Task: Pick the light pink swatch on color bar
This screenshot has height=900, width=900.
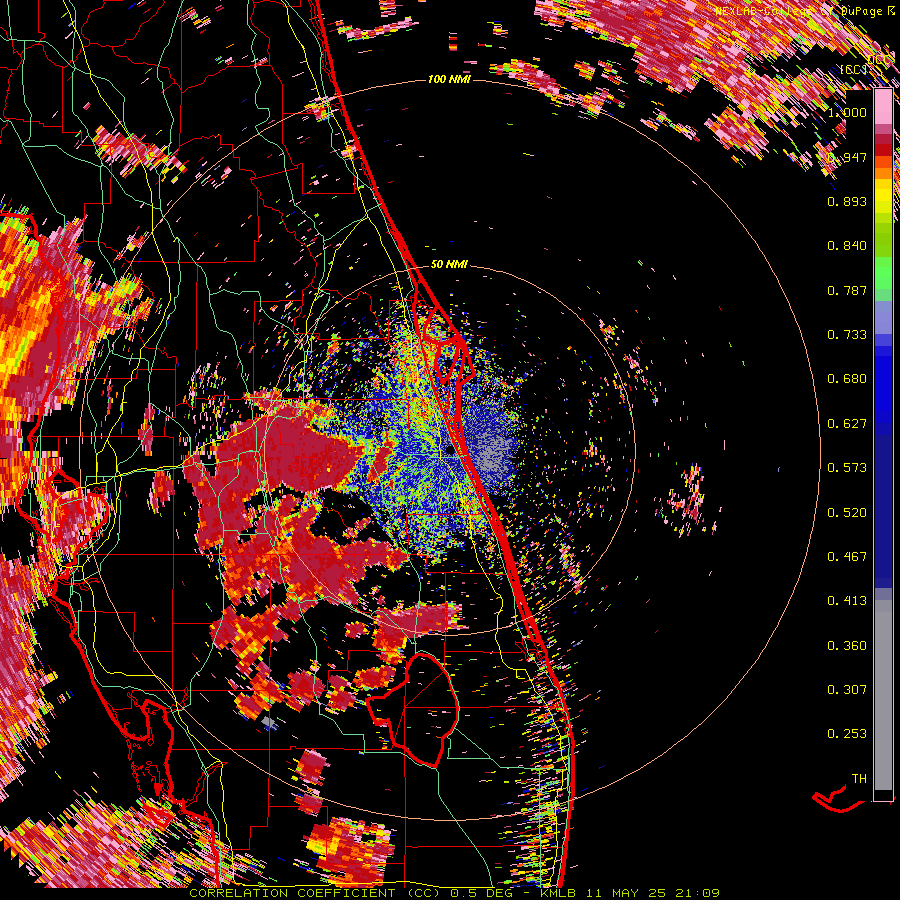Action: point(883,106)
